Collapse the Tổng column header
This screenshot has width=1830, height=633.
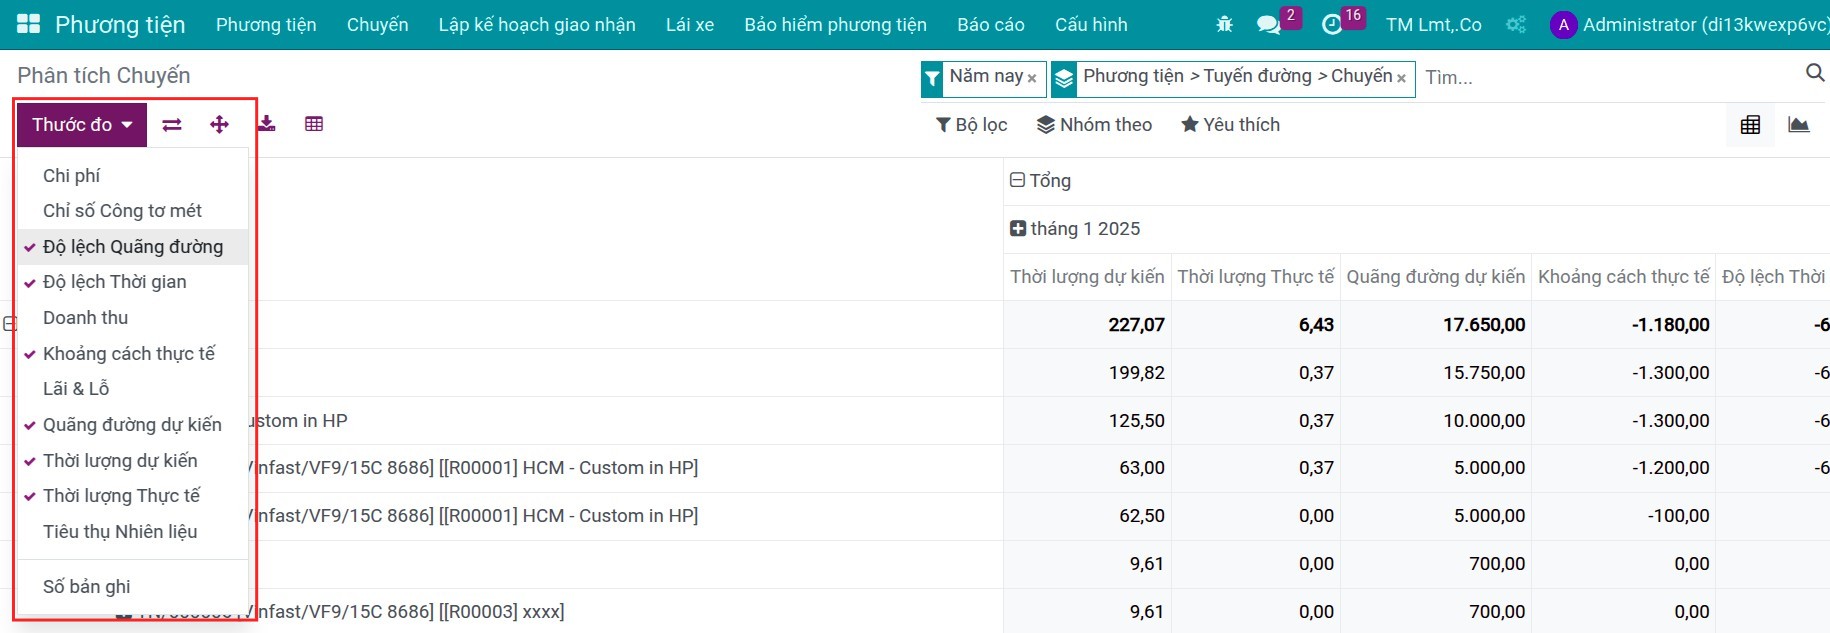tap(1040, 181)
